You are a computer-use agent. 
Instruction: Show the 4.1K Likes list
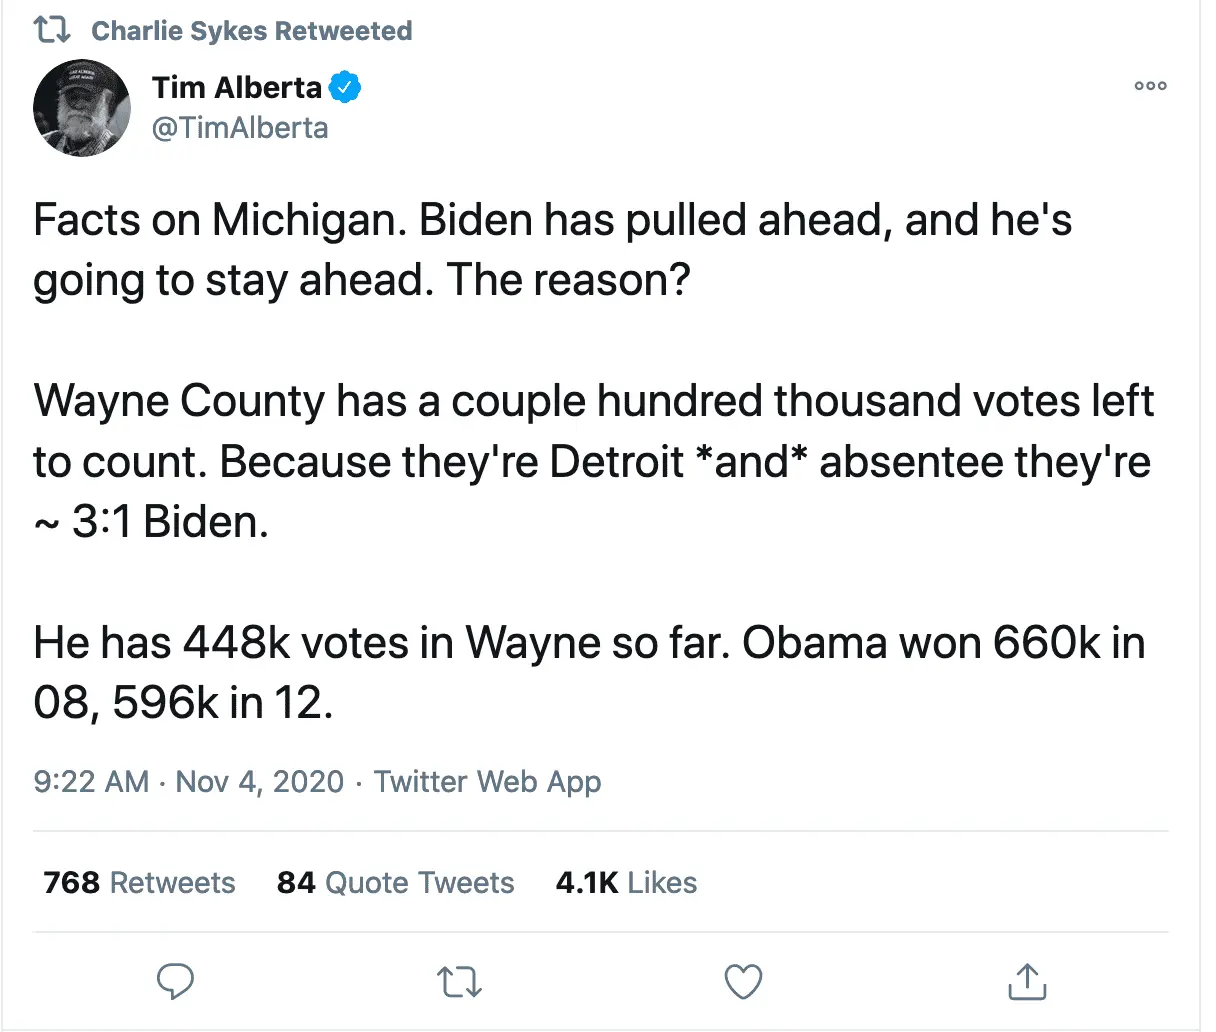pyautogui.click(x=626, y=883)
